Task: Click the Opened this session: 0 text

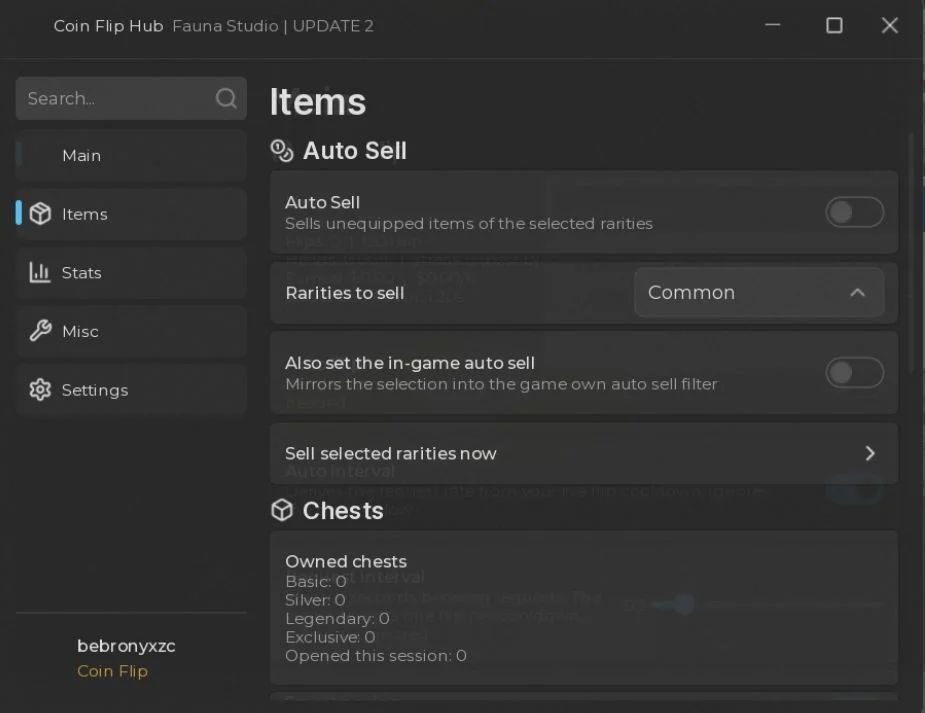Action: (x=376, y=656)
